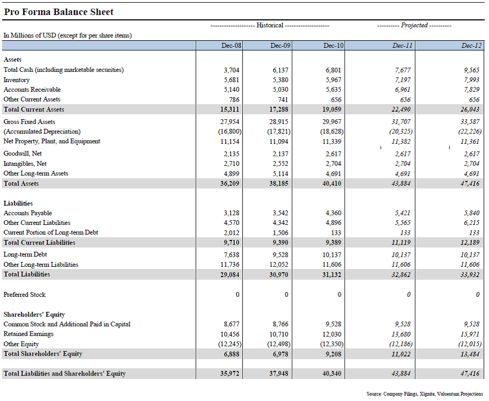Click Total Liabilities and Shareholders' Equity label
This screenshot has width=489, height=401.
click(65, 374)
